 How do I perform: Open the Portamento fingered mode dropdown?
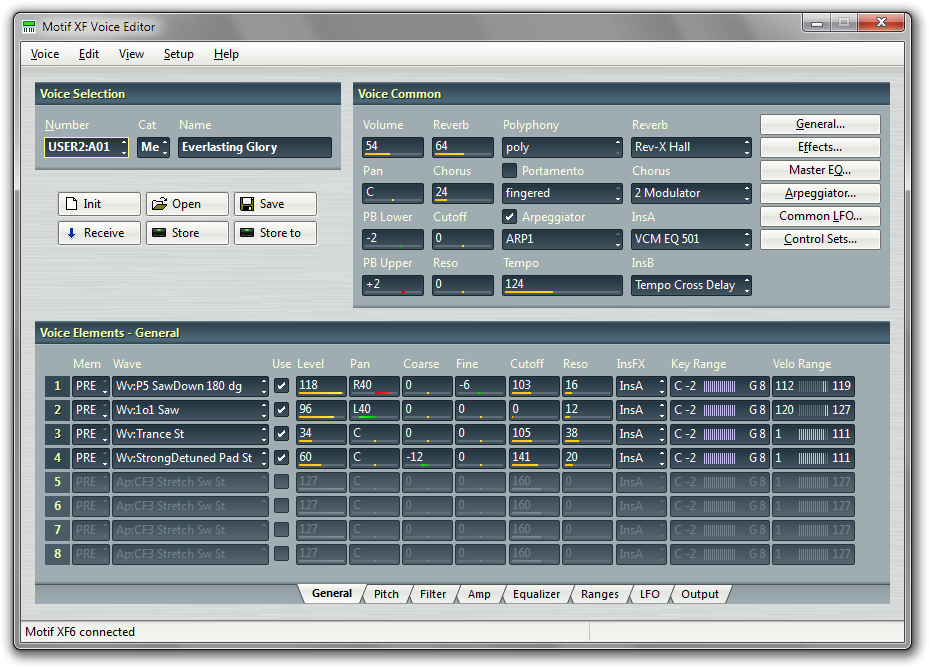(562, 193)
